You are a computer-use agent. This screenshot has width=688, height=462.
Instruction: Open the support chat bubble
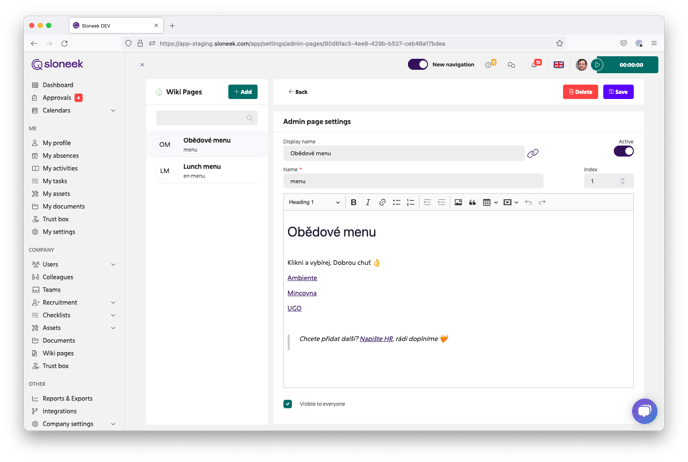(x=644, y=411)
